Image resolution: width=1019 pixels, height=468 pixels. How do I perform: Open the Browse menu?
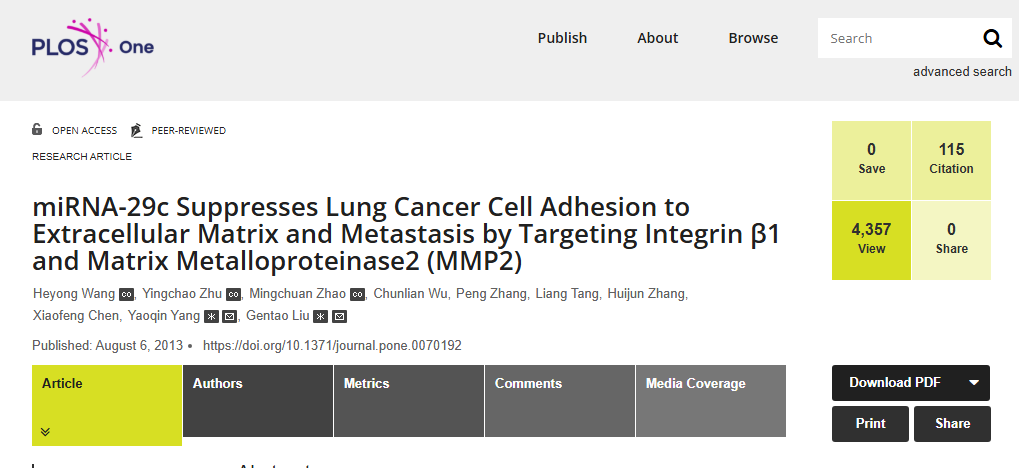[x=753, y=38]
